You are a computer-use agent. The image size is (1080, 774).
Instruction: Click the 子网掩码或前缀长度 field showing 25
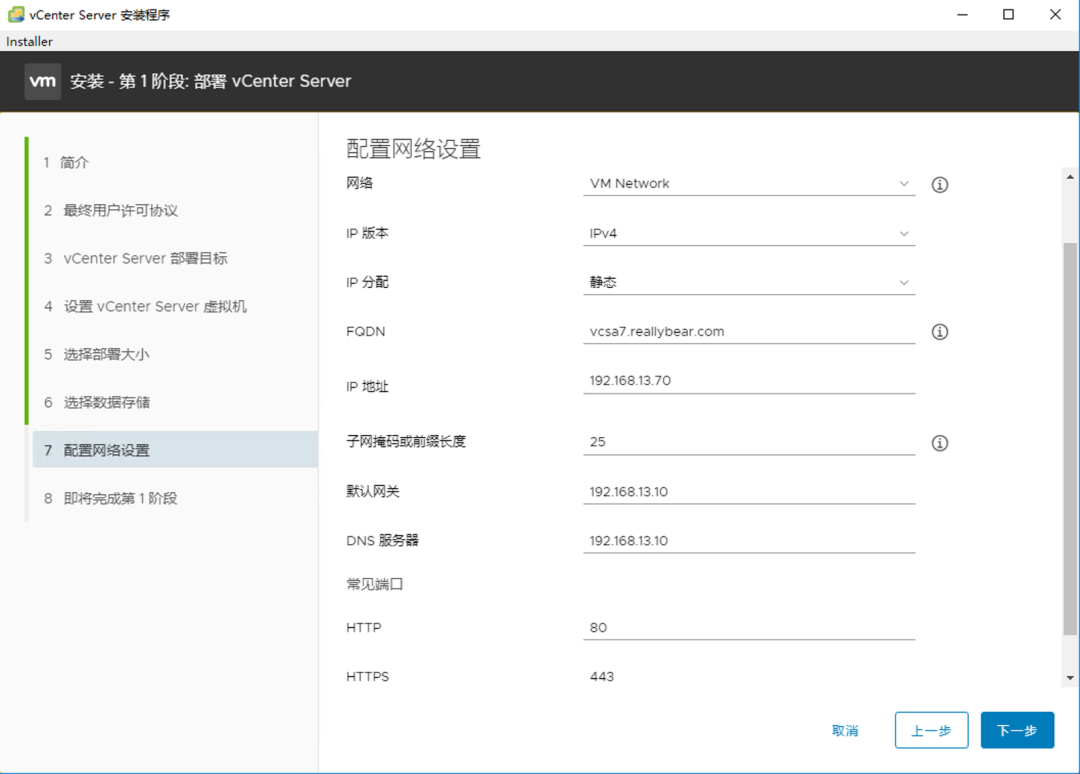[x=749, y=442]
